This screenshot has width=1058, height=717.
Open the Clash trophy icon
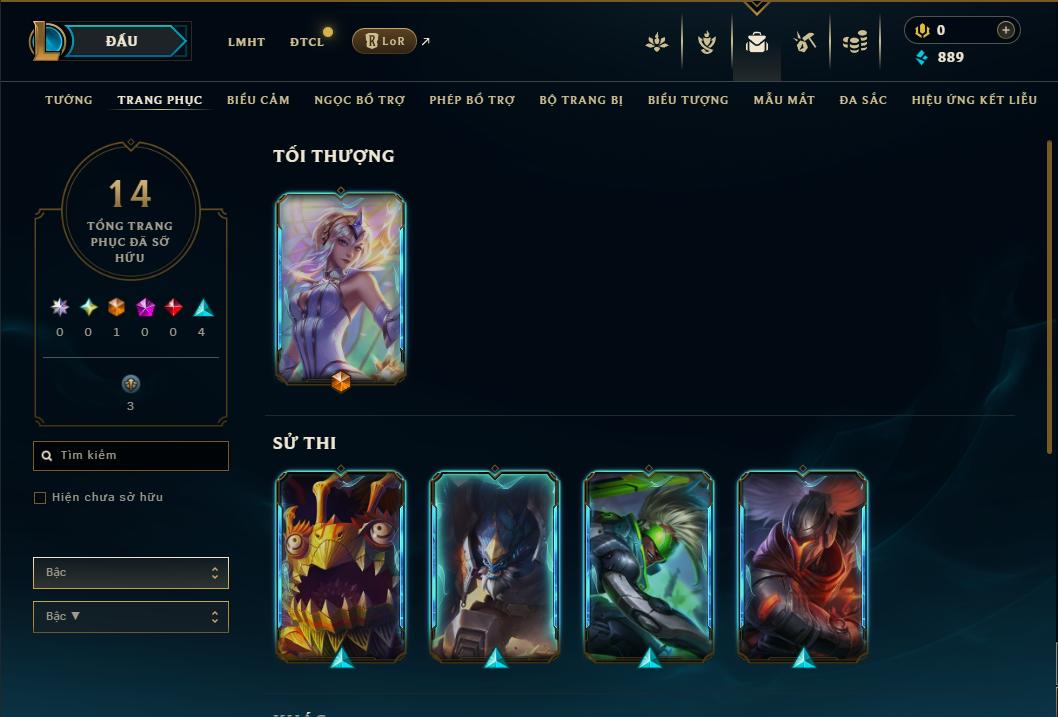point(706,42)
